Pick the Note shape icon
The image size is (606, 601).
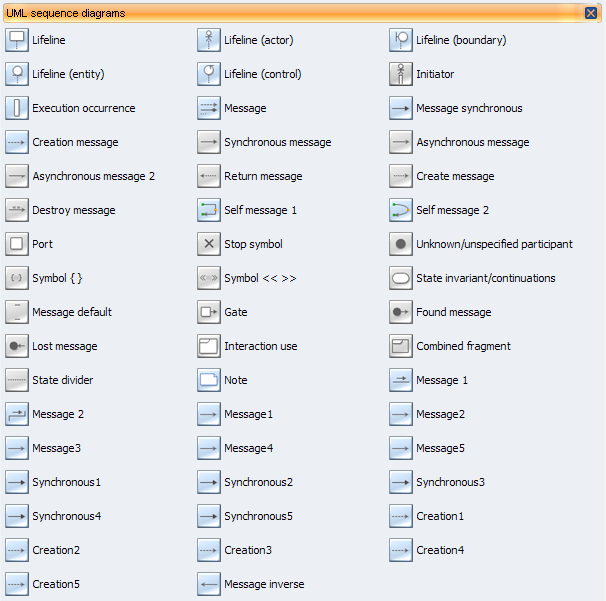click(209, 380)
